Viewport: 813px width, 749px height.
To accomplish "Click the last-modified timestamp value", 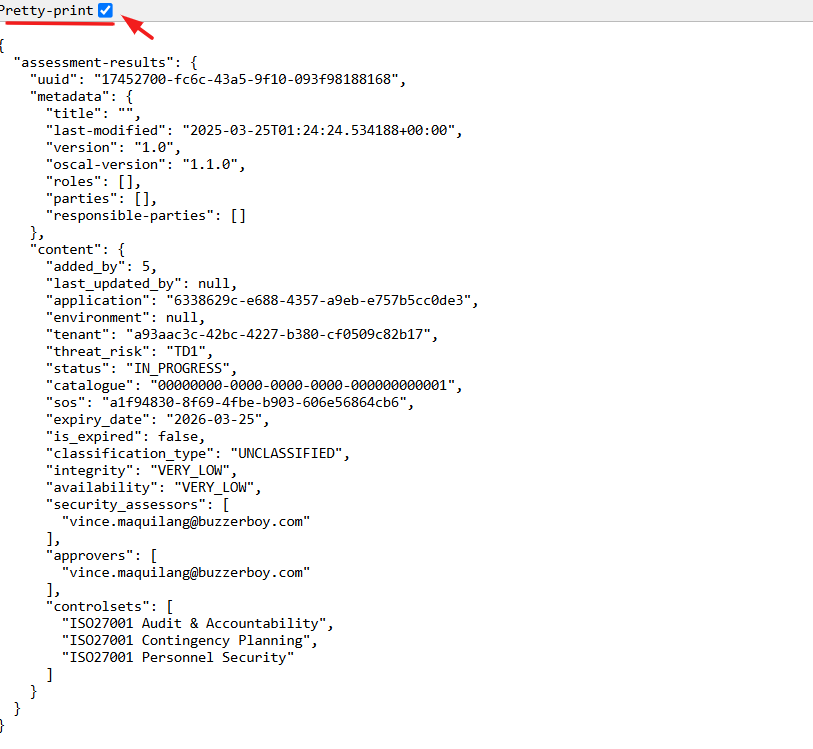I will point(320,130).
